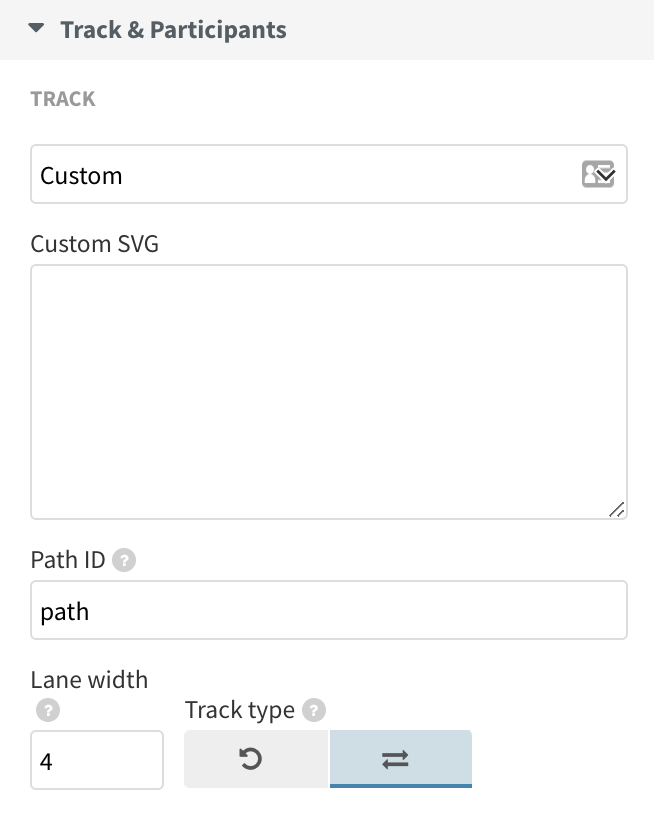Click the TRACK section label
The height and width of the screenshot is (820, 654).
click(62, 98)
